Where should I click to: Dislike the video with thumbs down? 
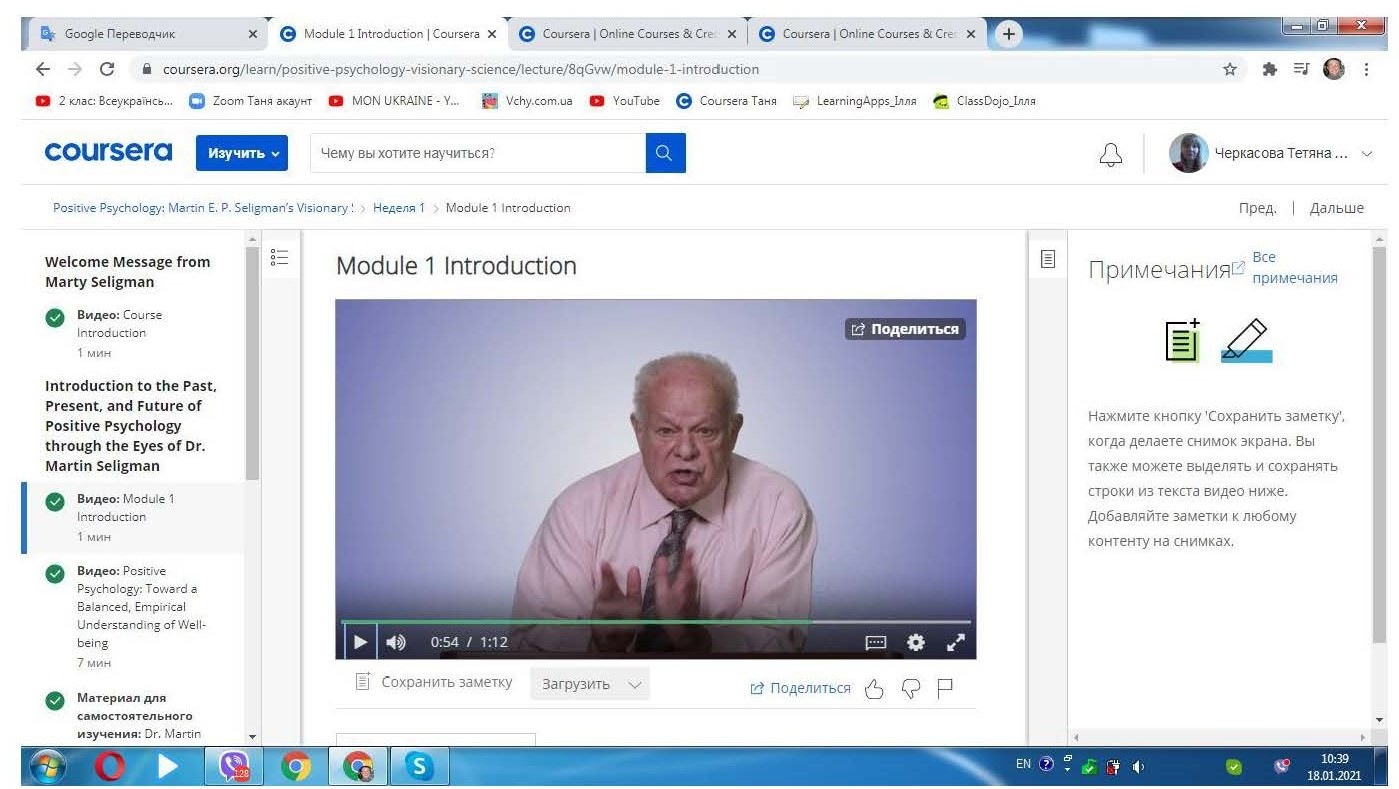910,688
